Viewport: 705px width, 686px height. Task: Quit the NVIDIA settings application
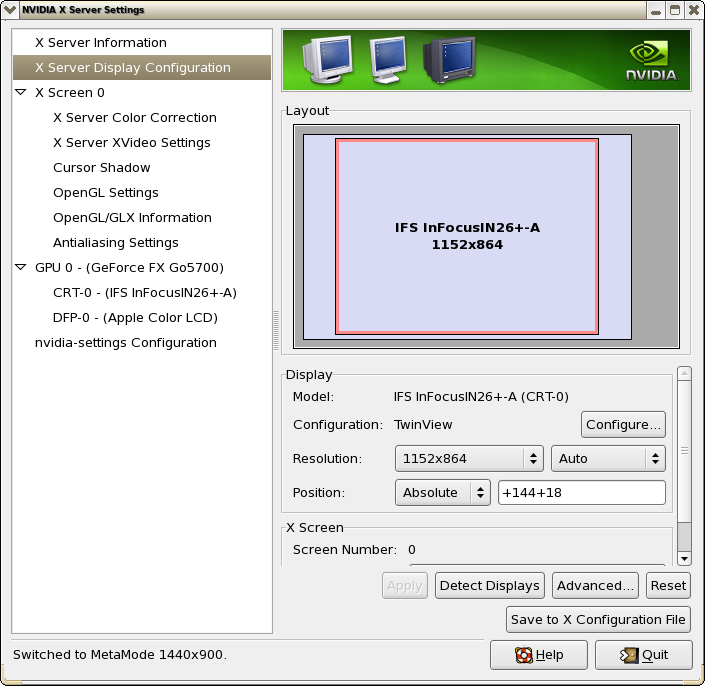643,655
